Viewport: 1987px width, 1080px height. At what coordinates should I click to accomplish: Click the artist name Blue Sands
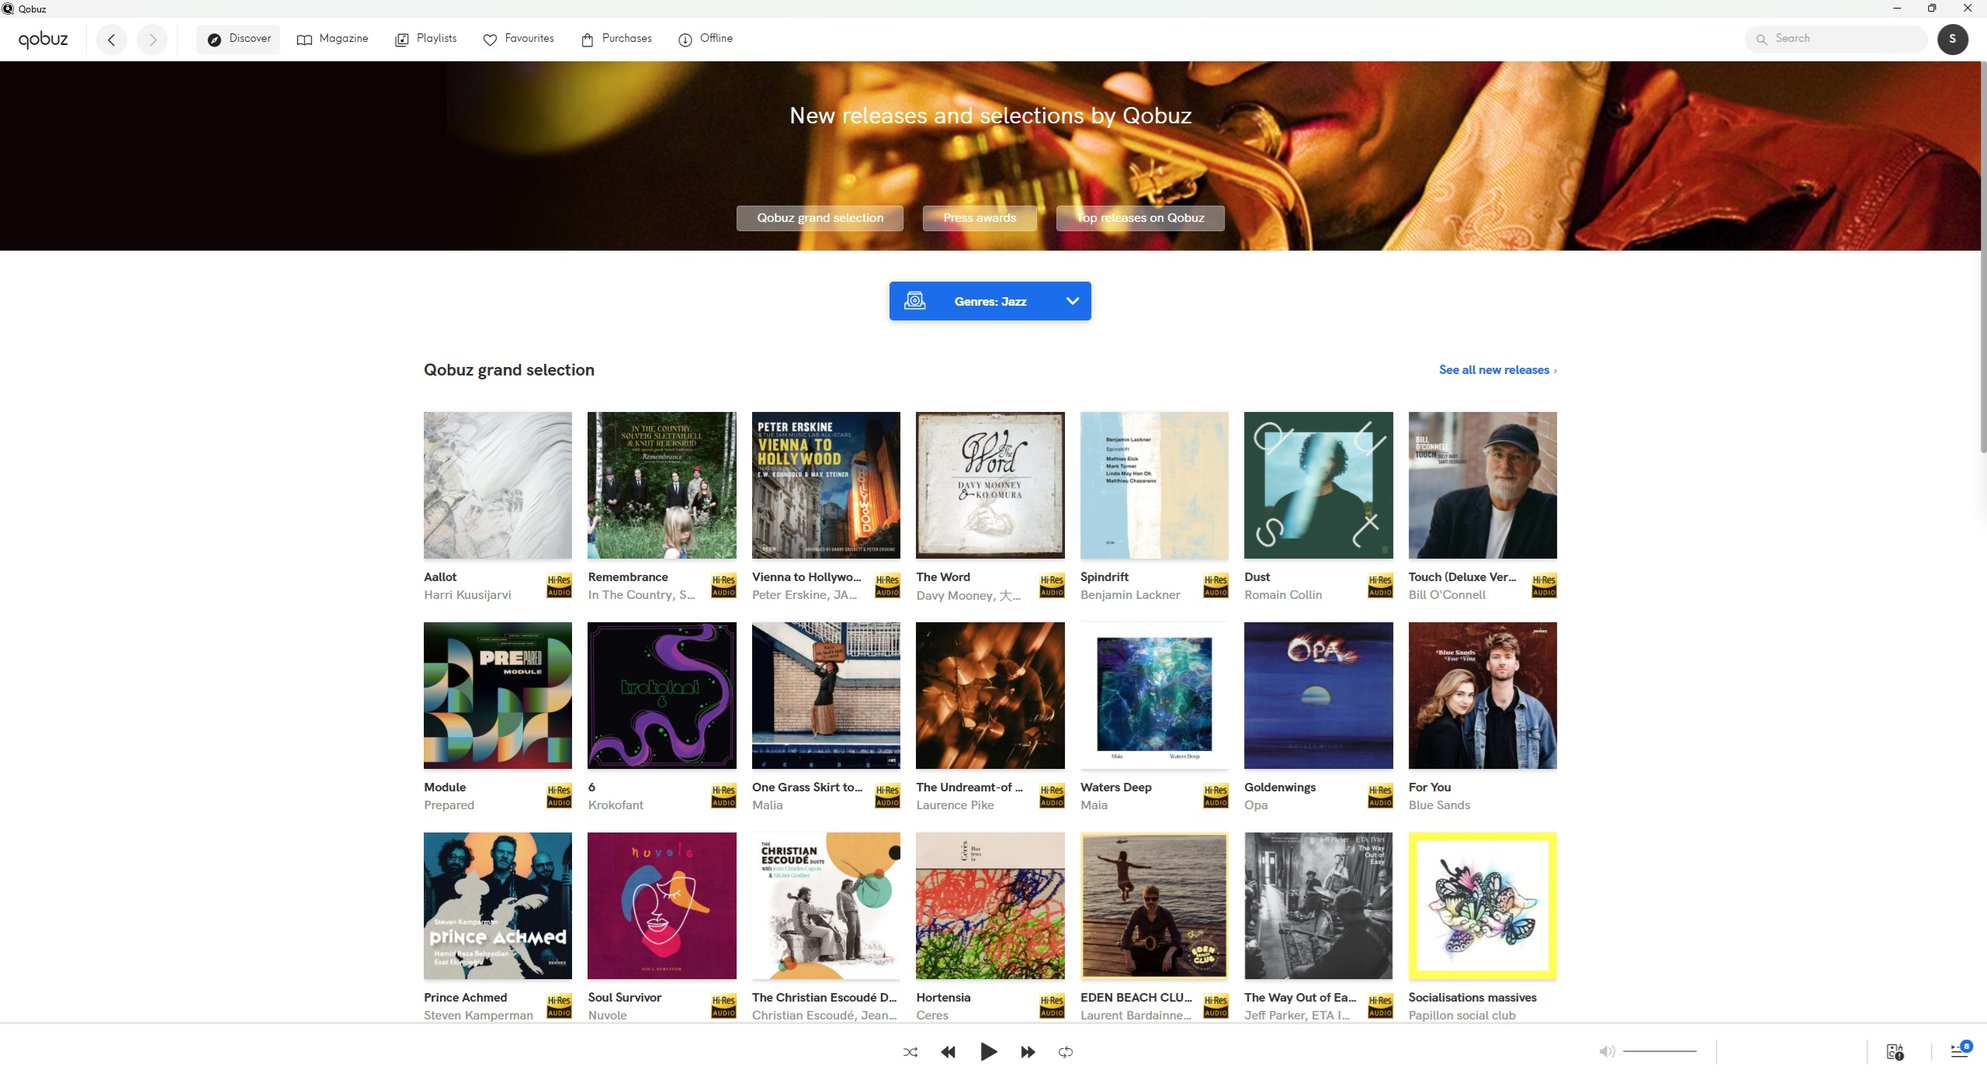tap(1439, 805)
